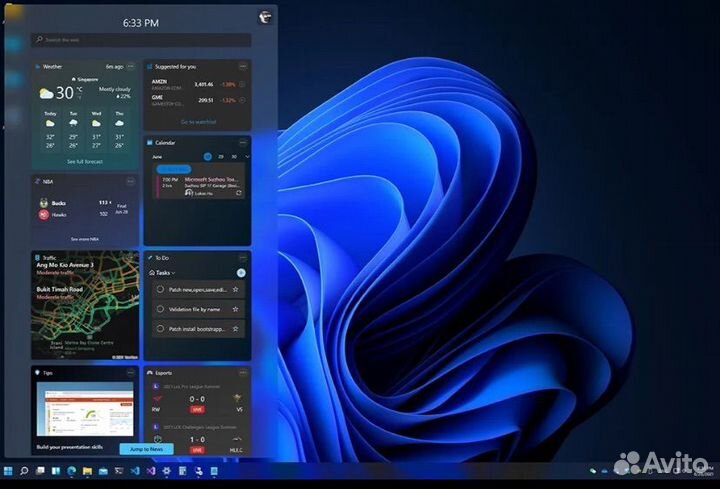The height and width of the screenshot is (489, 720).
Task: Star the 'Validation file by name' task
Action: (x=236, y=309)
